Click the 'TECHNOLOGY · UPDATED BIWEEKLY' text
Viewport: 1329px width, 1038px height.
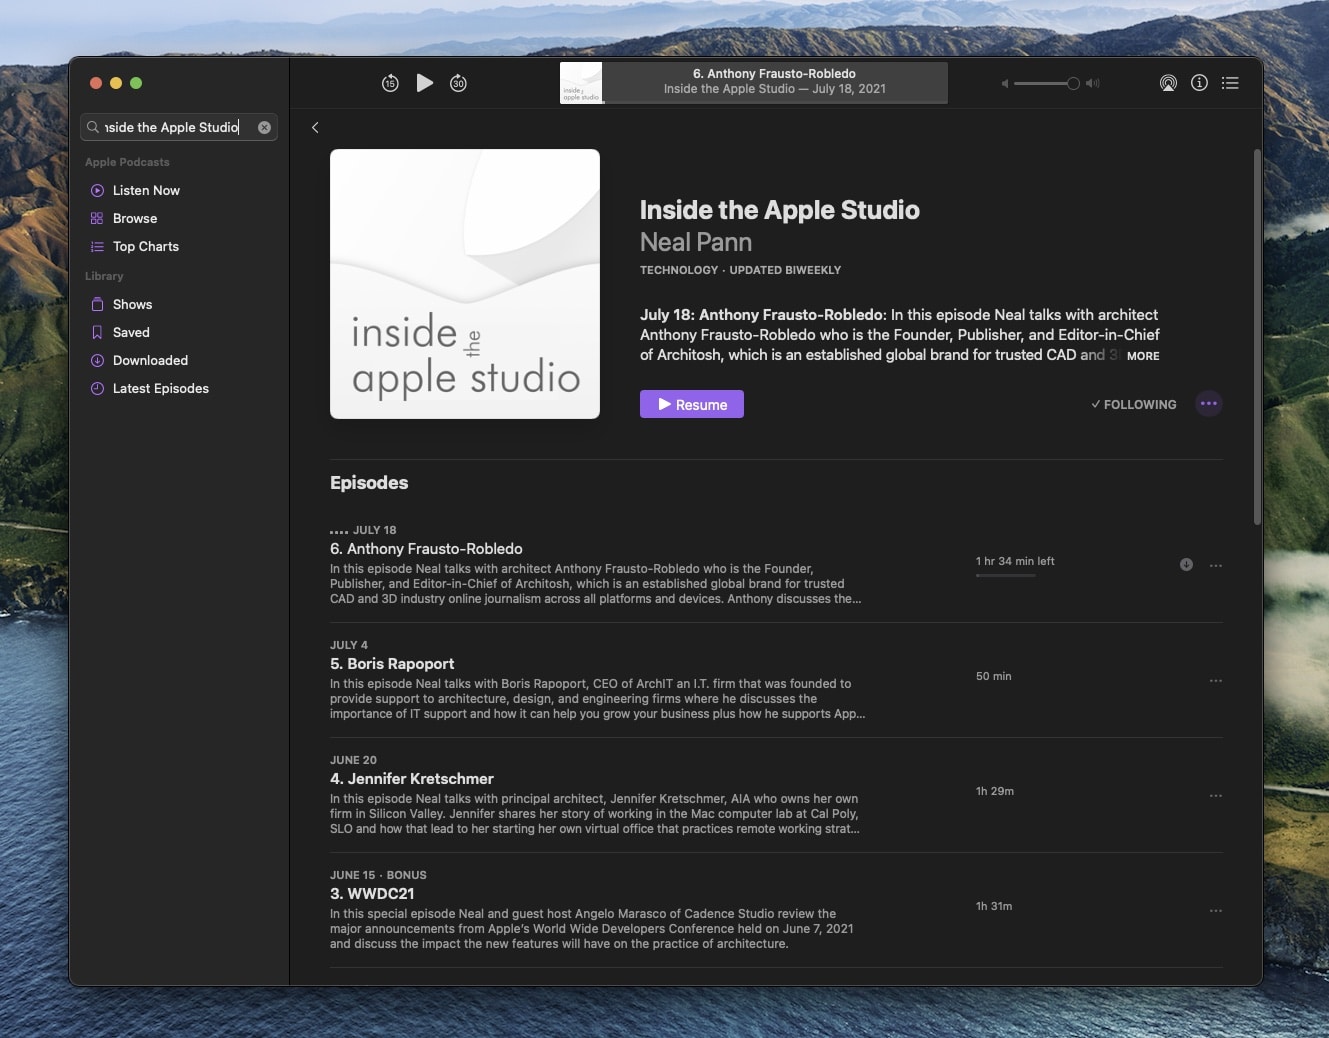[740, 270]
